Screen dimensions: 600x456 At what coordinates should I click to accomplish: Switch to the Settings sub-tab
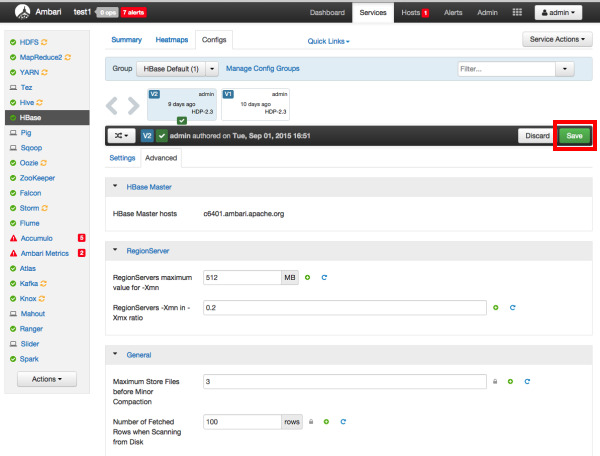[x=122, y=158]
